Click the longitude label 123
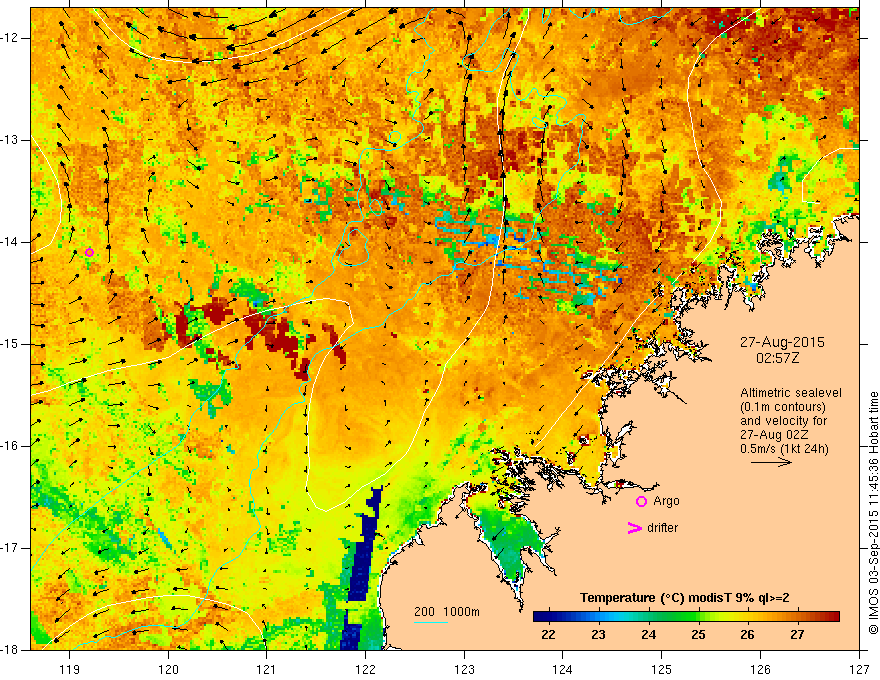Image resolution: width=880 pixels, height=680 pixels. coord(464,669)
